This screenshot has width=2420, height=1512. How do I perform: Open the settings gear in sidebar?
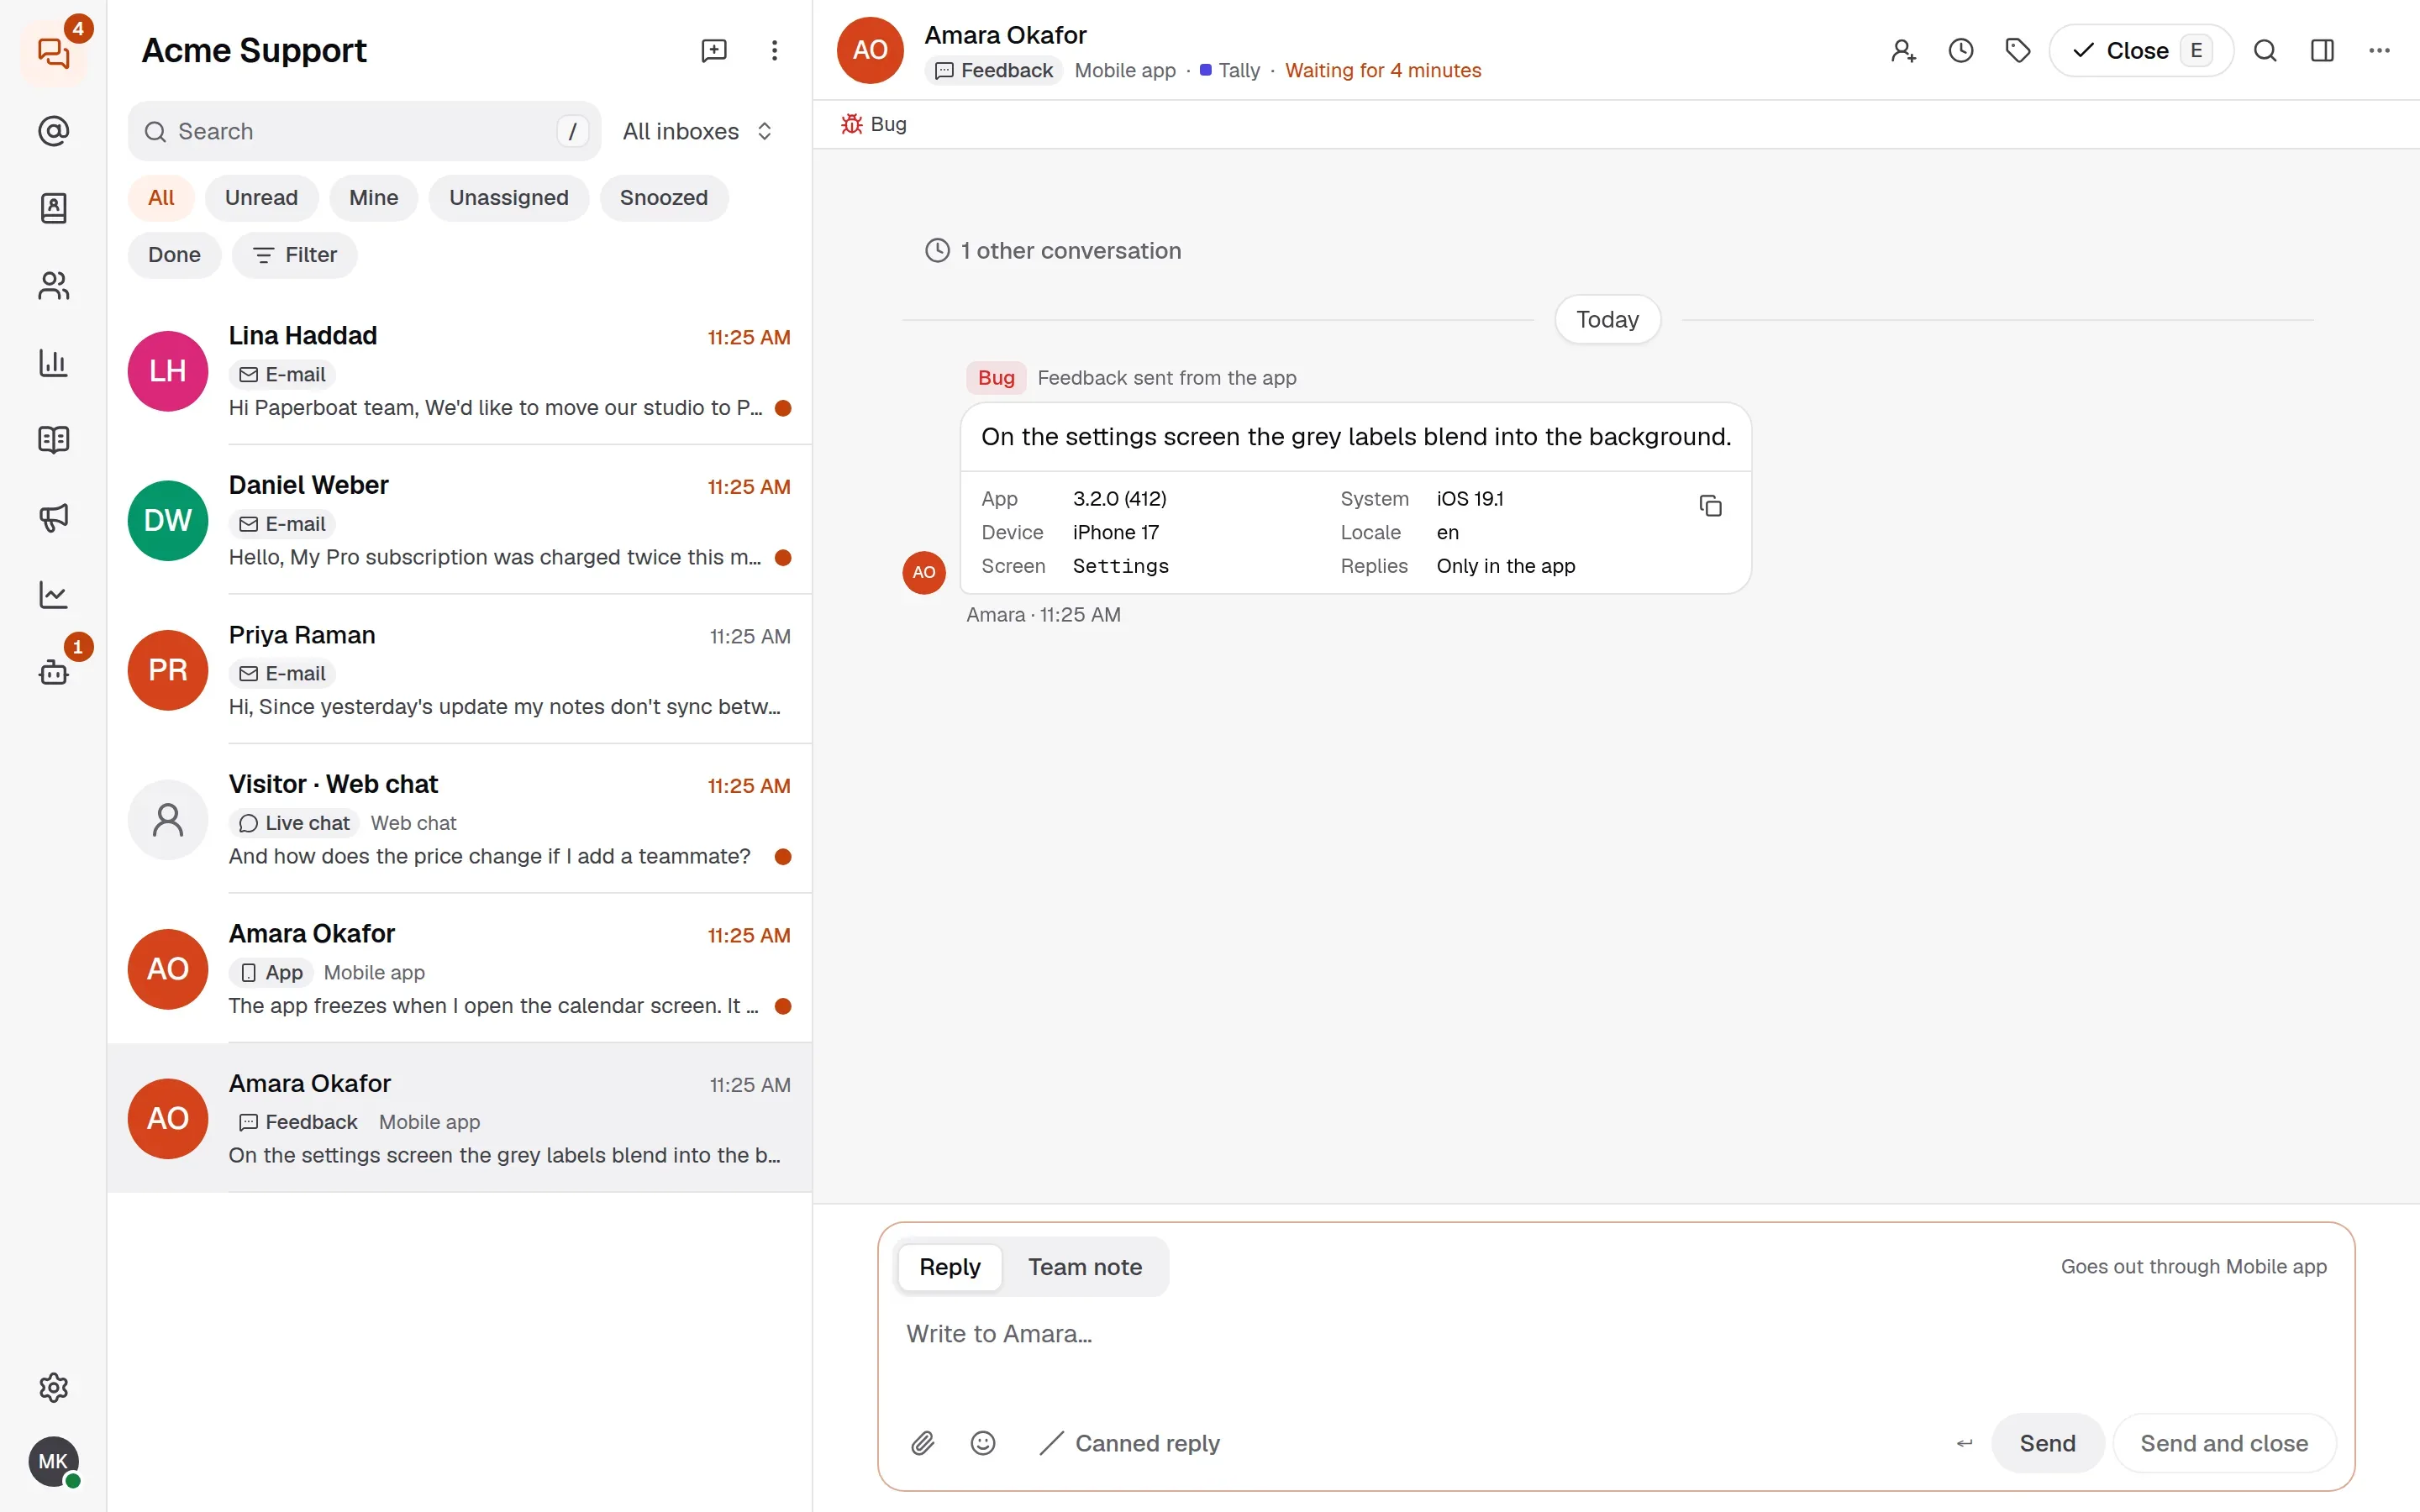53,1387
